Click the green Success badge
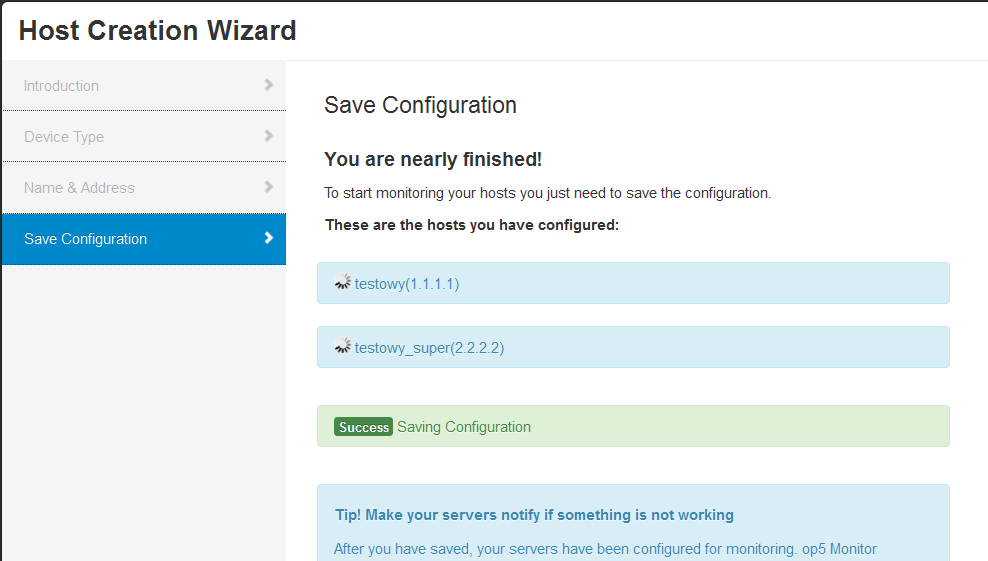988x561 pixels. point(364,427)
